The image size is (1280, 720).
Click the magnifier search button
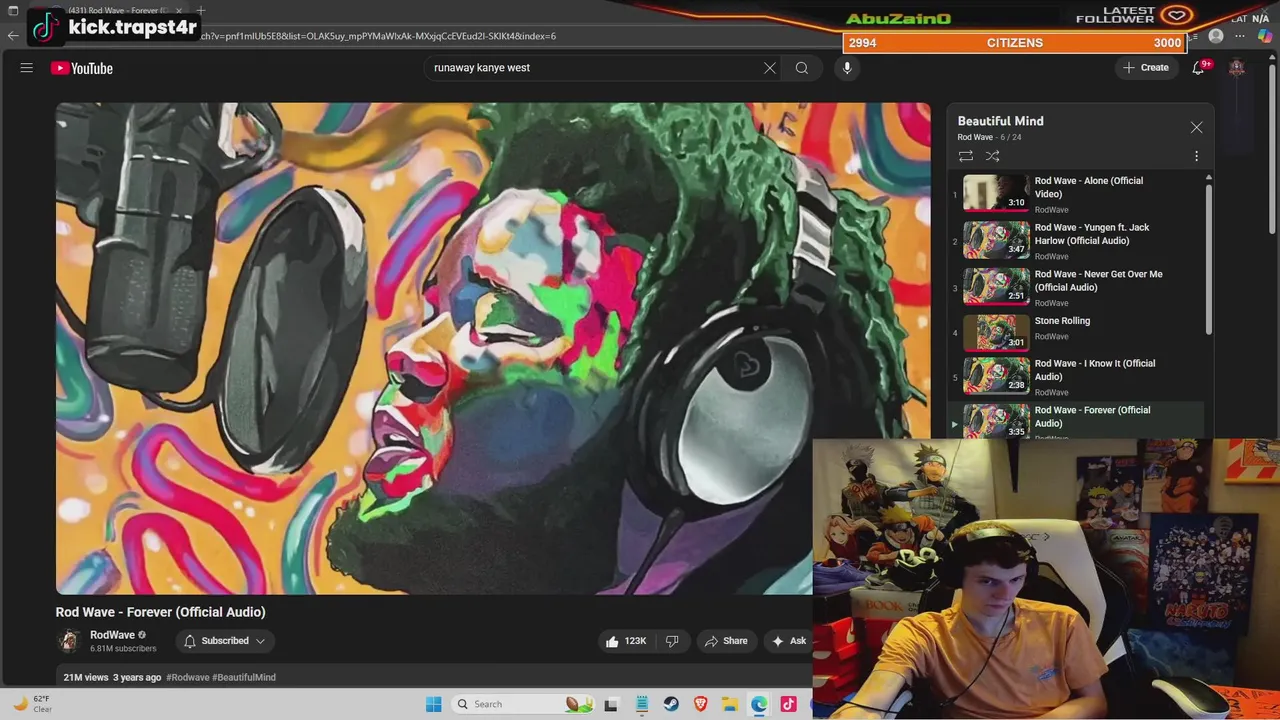tap(802, 68)
